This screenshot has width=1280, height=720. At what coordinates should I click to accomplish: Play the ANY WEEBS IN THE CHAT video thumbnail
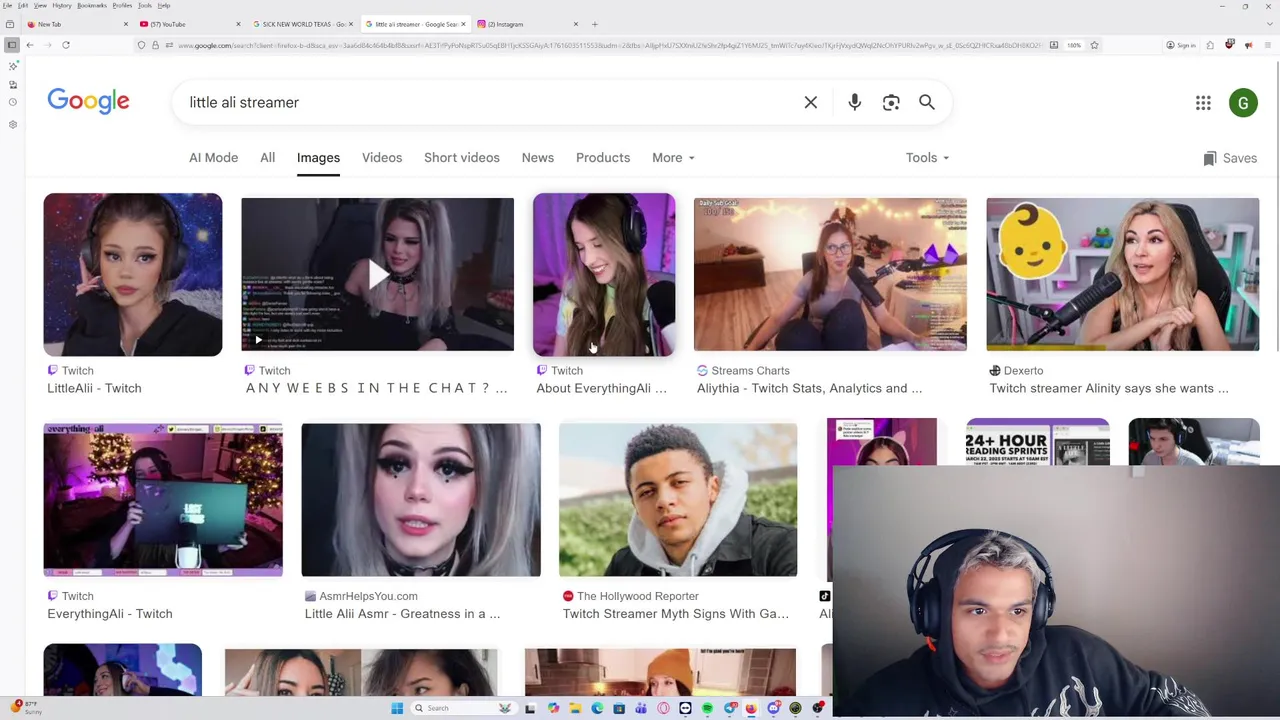click(x=377, y=275)
